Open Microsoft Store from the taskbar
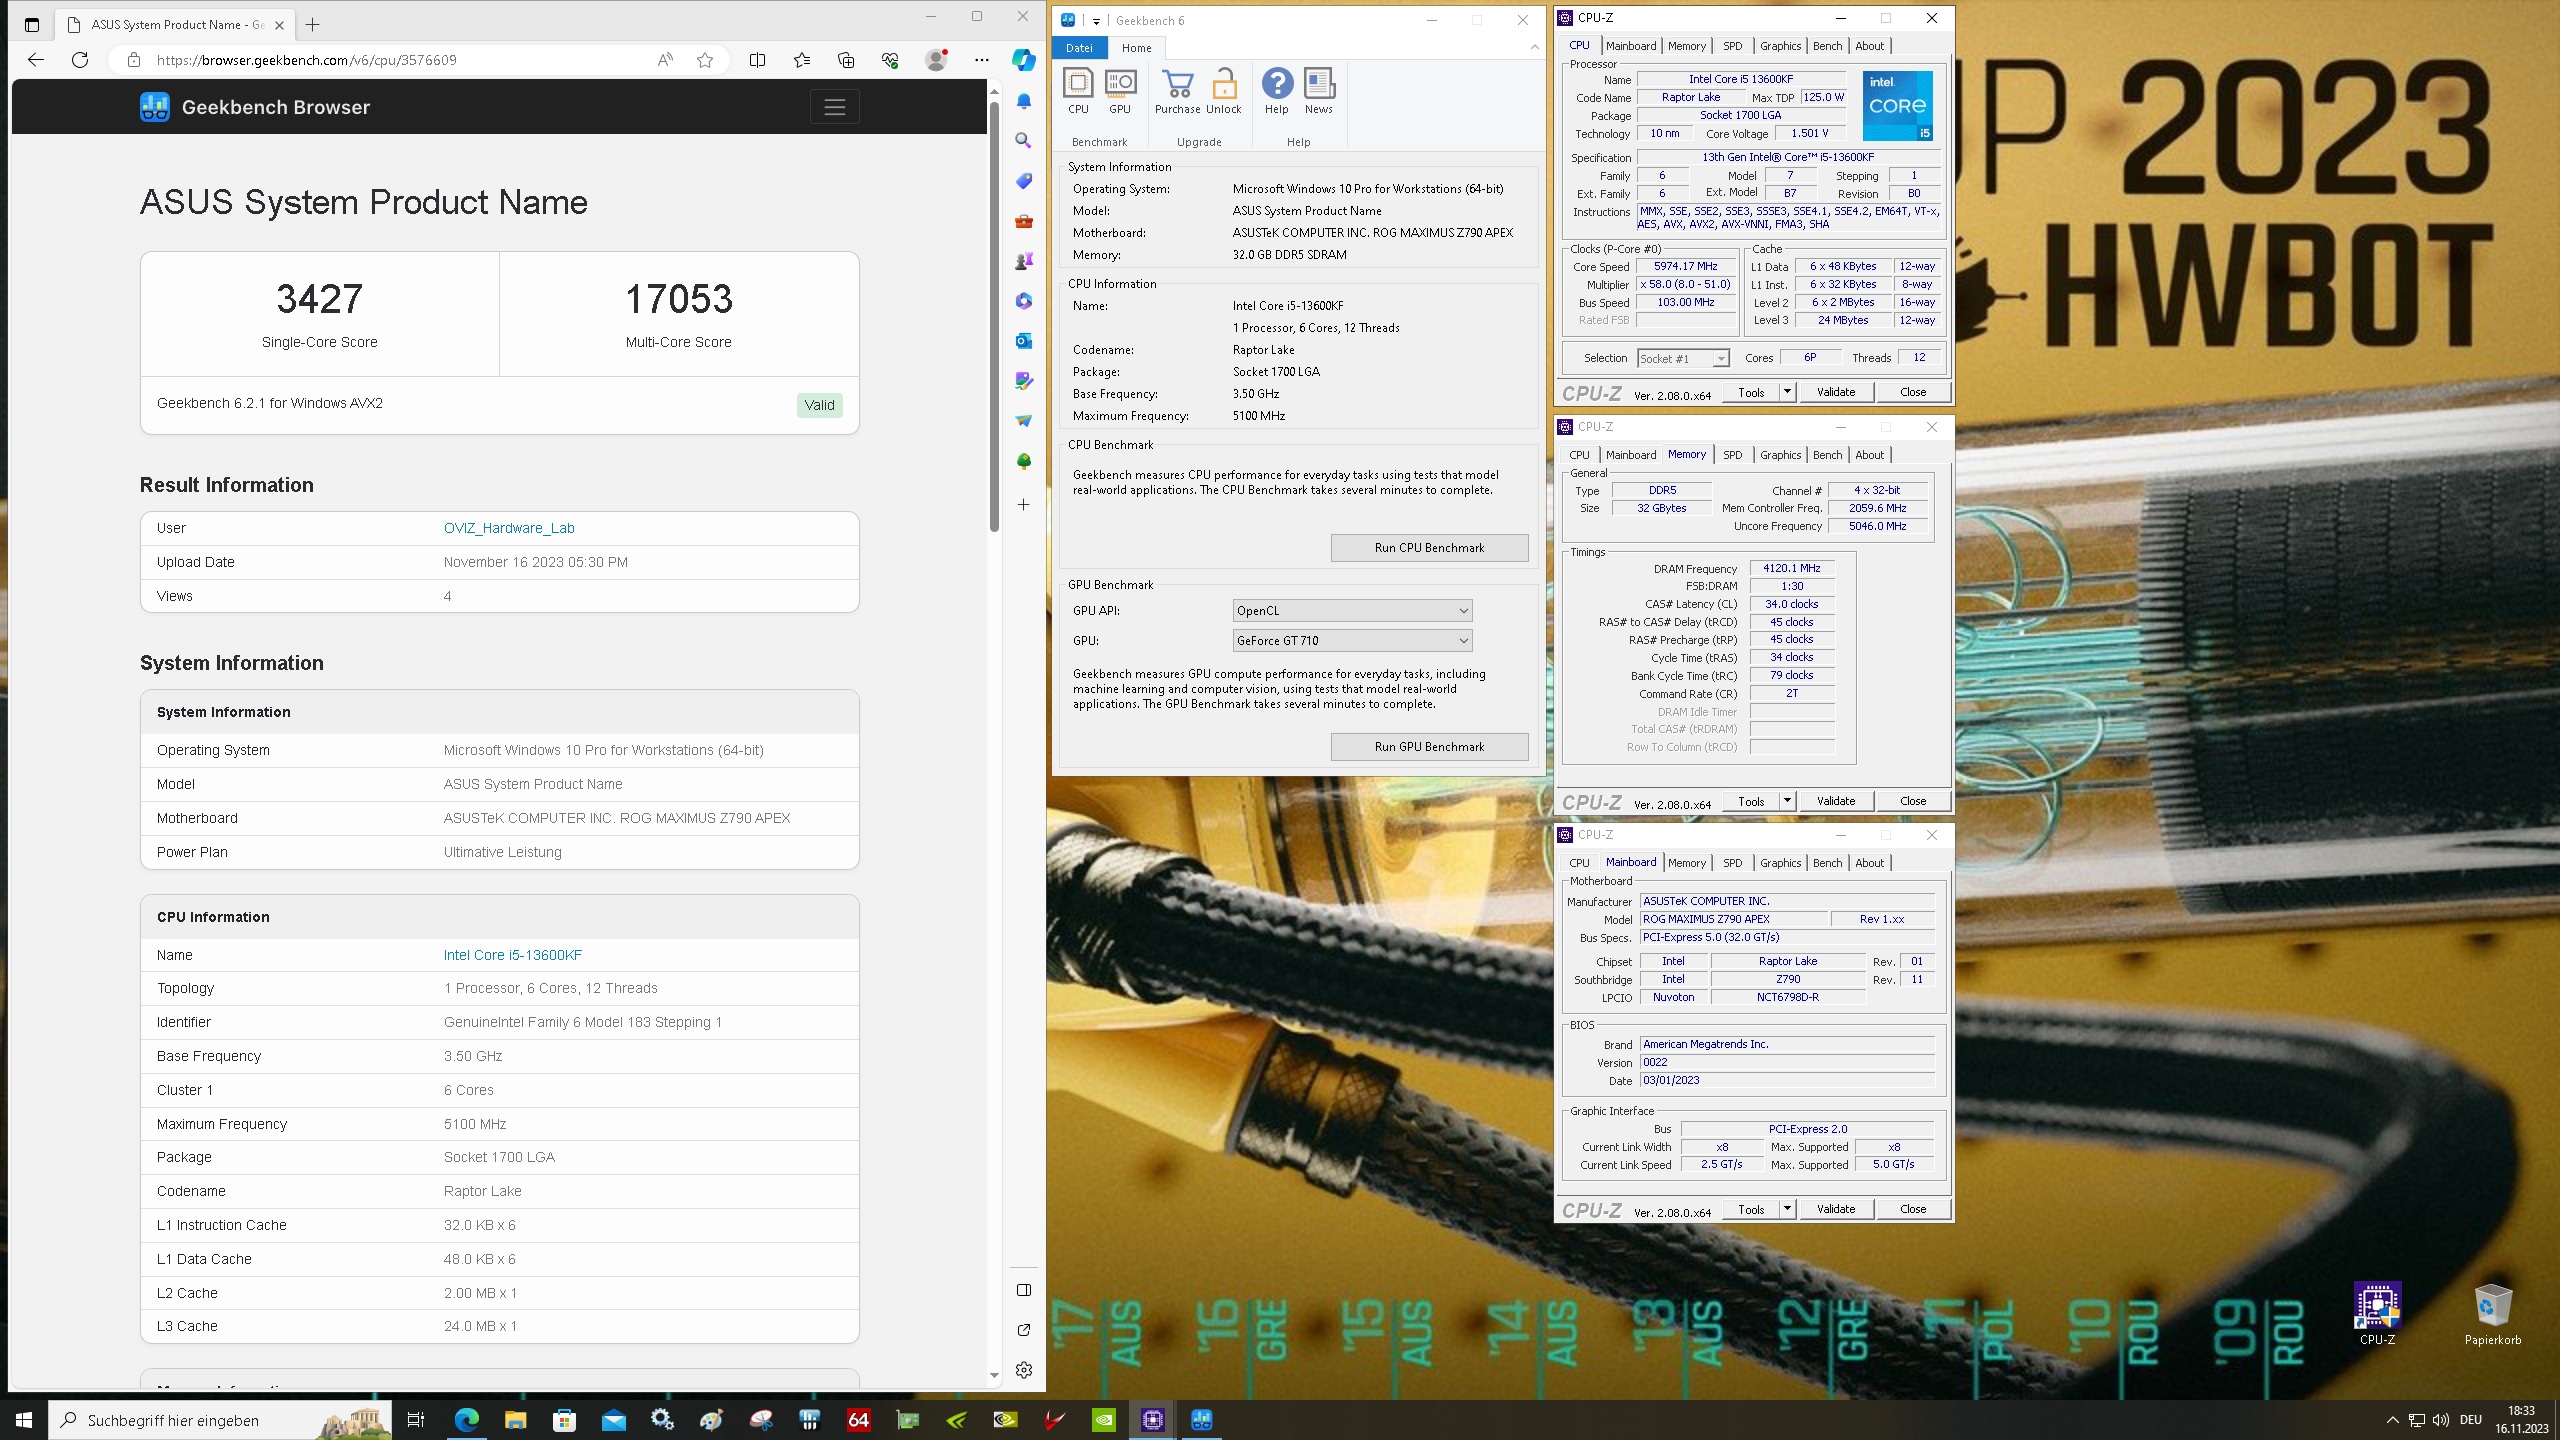Image resolution: width=2560 pixels, height=1440 pixels. click(564, 1420)
